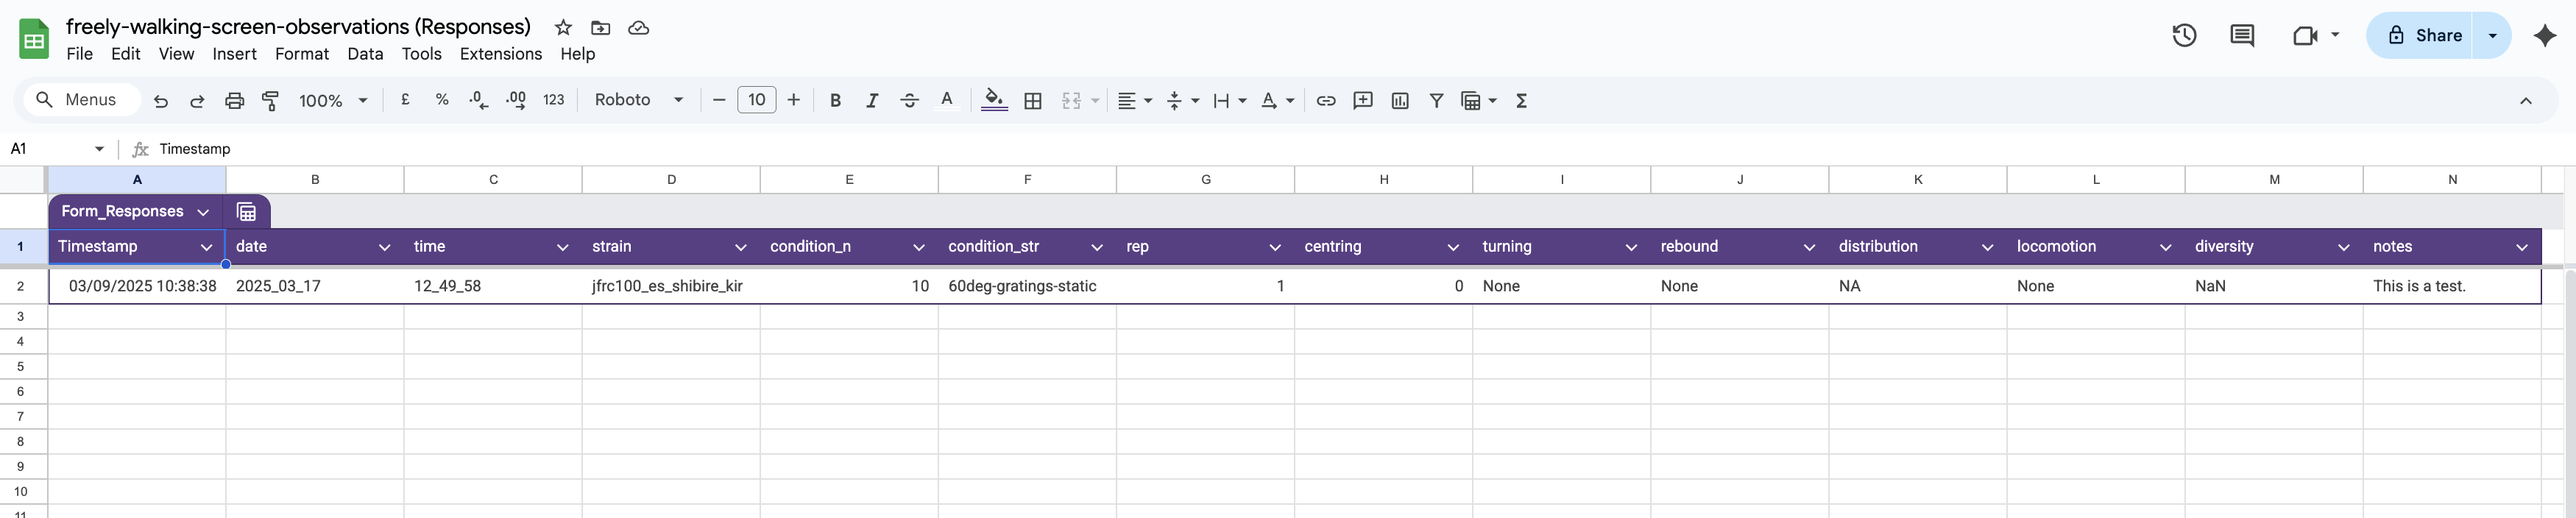Viewport: 2576px width, 518px height.
Task: Create a filter
Action: tap(1436, 100)
